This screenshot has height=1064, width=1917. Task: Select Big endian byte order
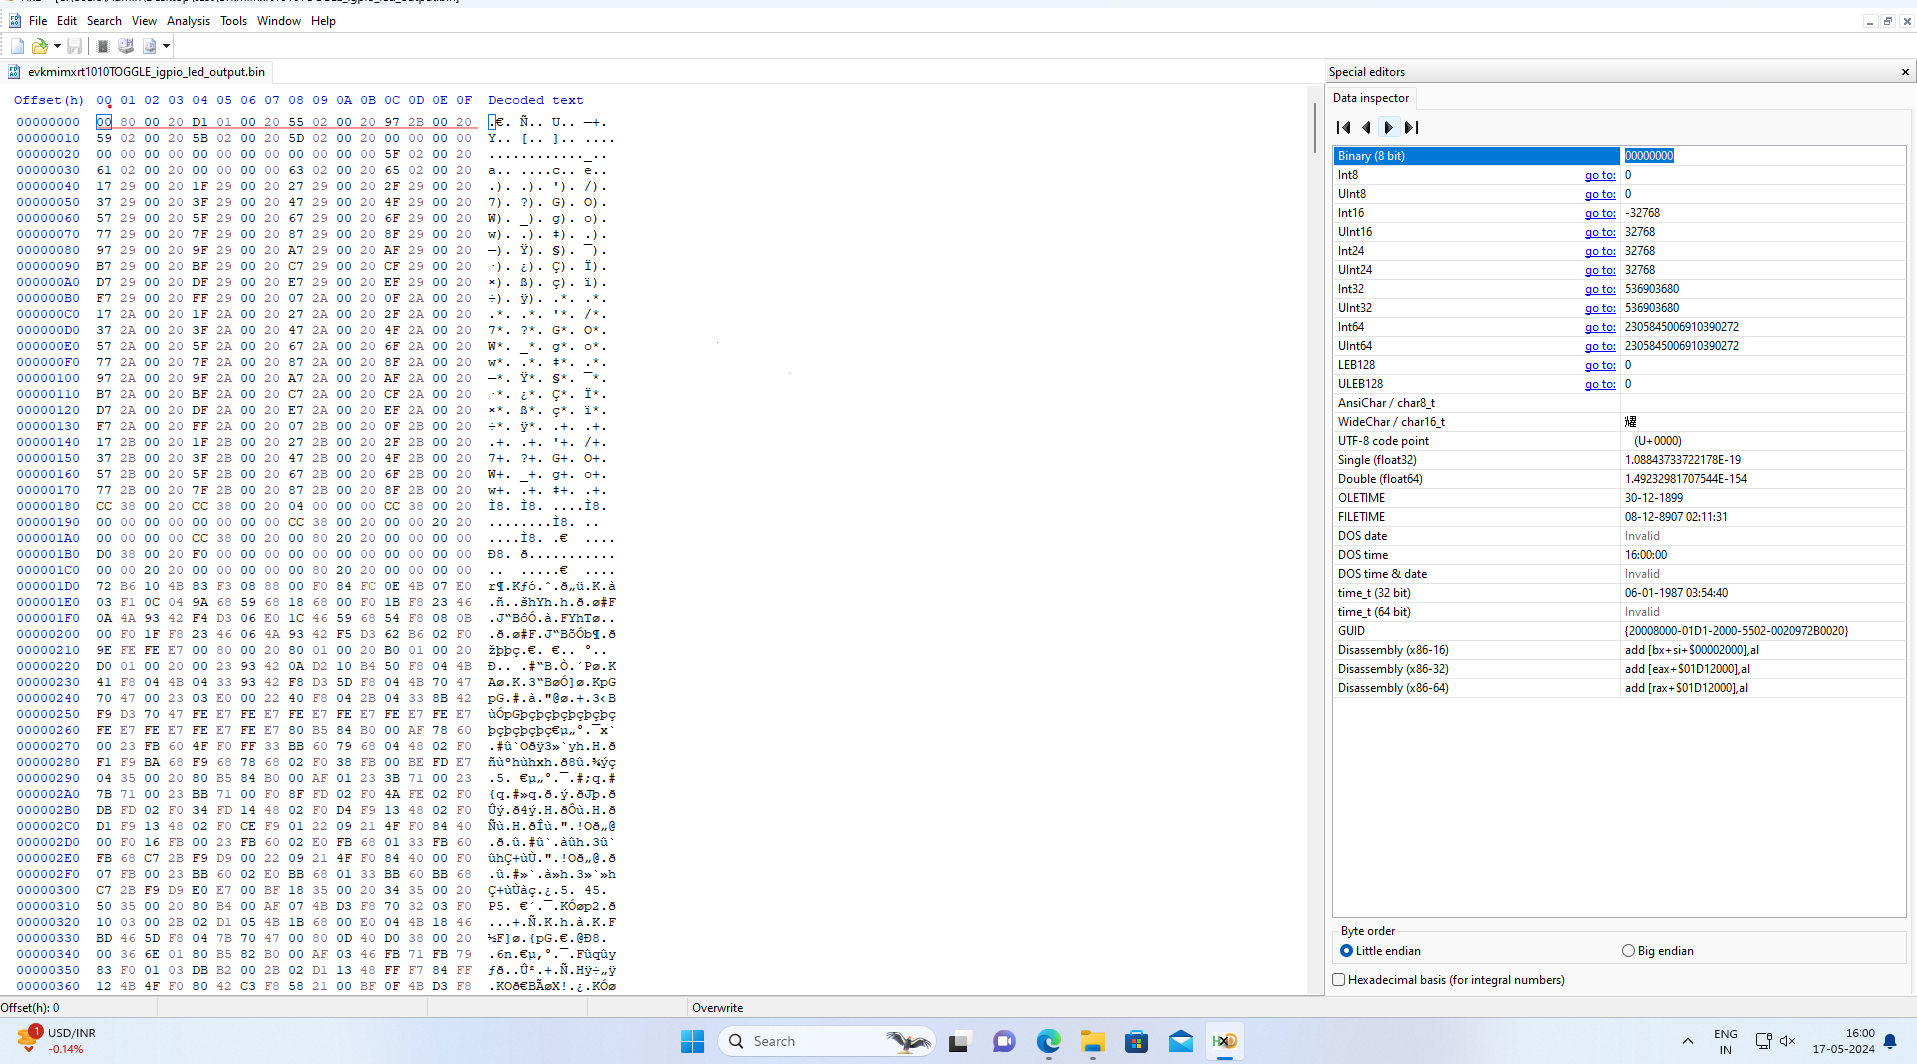click(x=1630, y=950)
